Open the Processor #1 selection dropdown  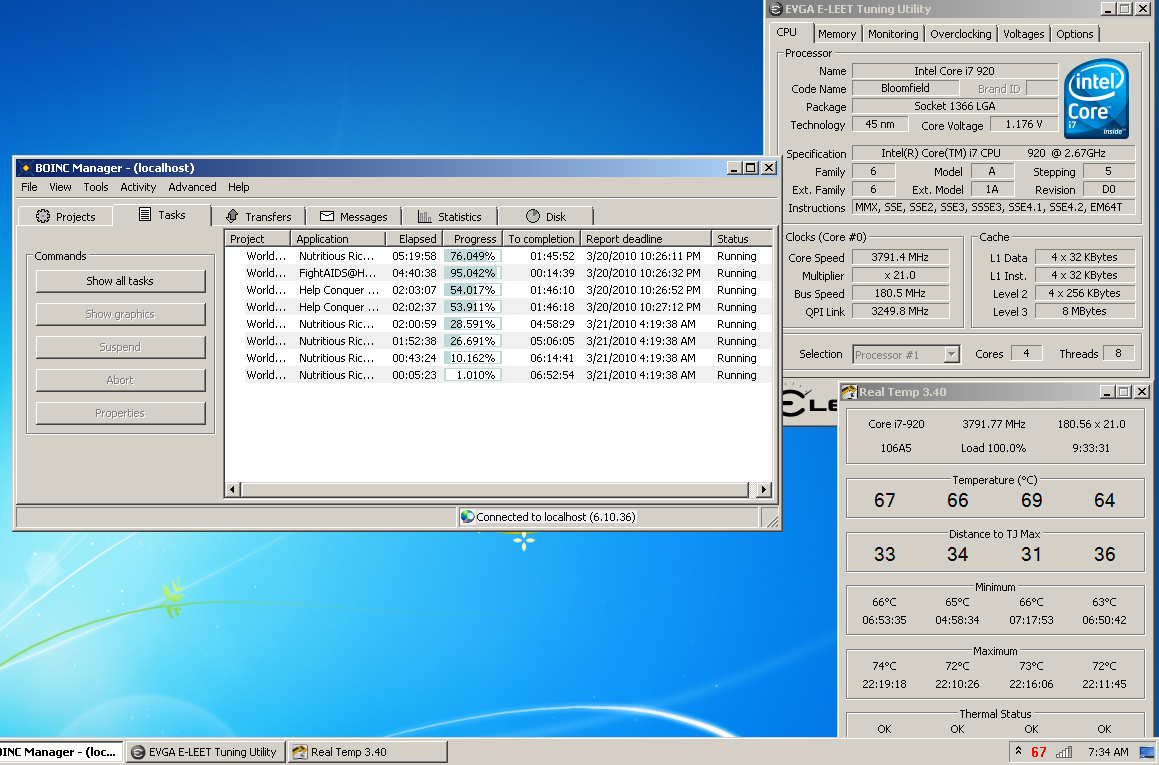click(951, 355)
